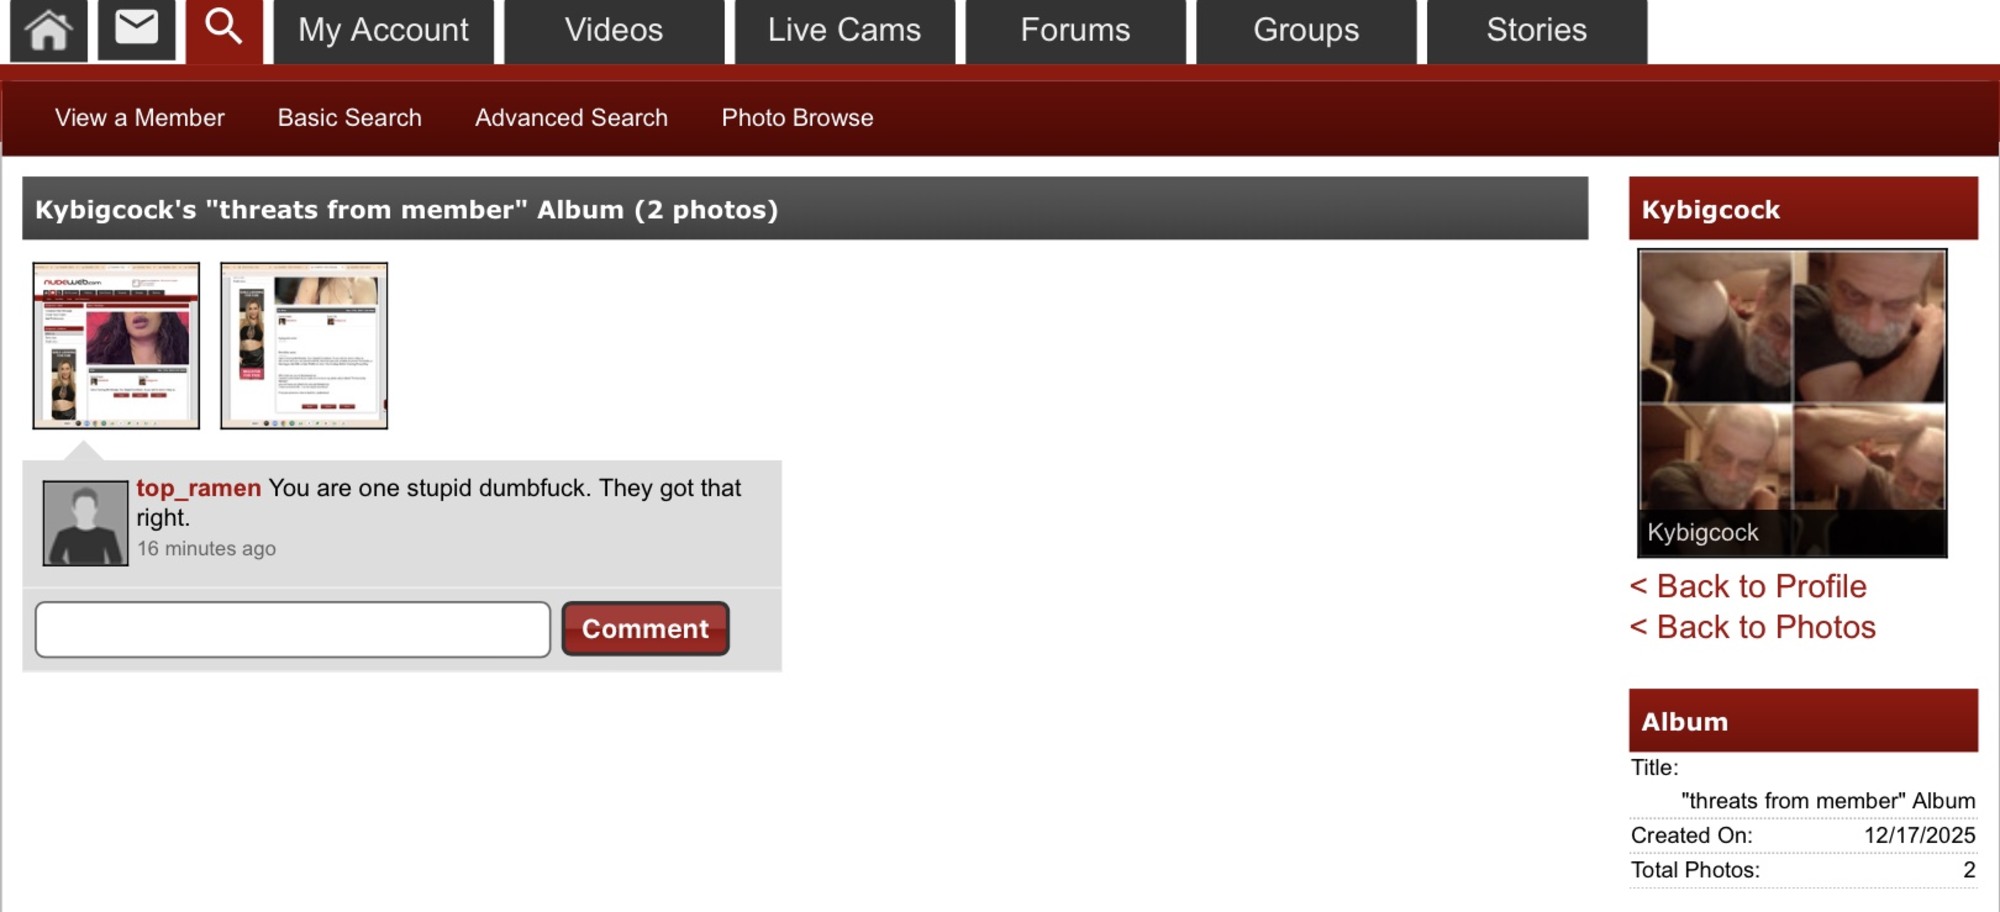Open Basic Search

tap(350, 118)
